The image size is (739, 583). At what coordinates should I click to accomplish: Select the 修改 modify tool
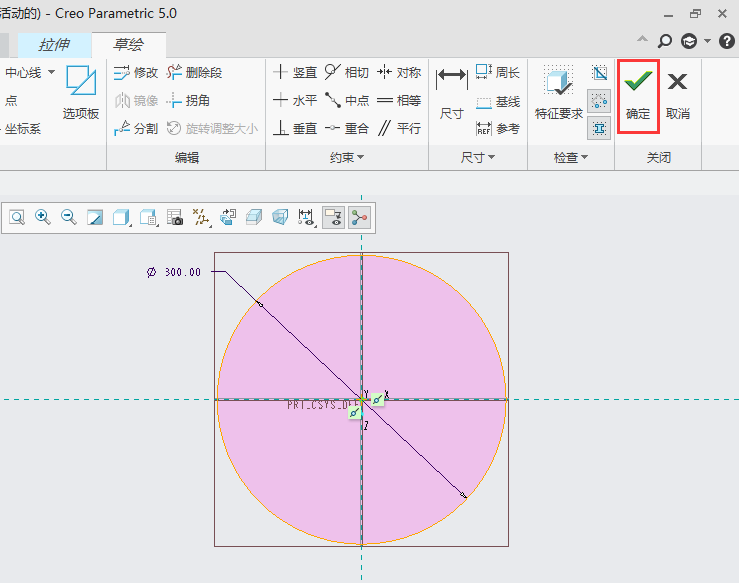[x=136, y=73]
